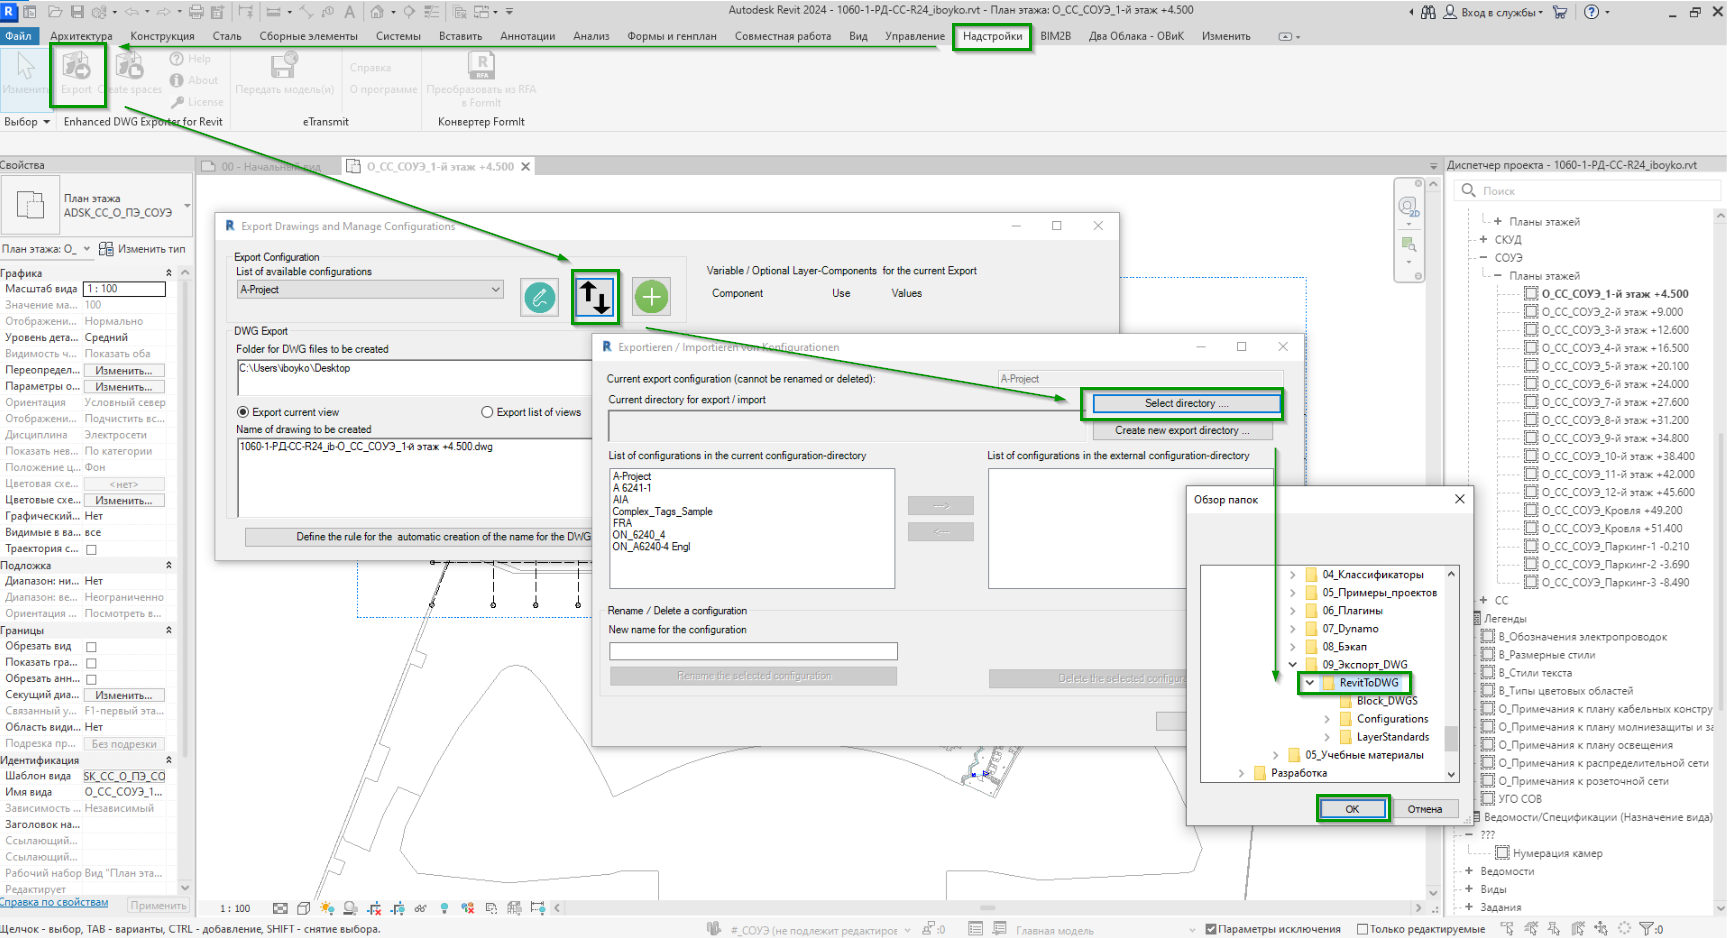The height and width of the screenshot is (938, 1729).
Task: Open the Файл menu
Action: pos(18,36)
